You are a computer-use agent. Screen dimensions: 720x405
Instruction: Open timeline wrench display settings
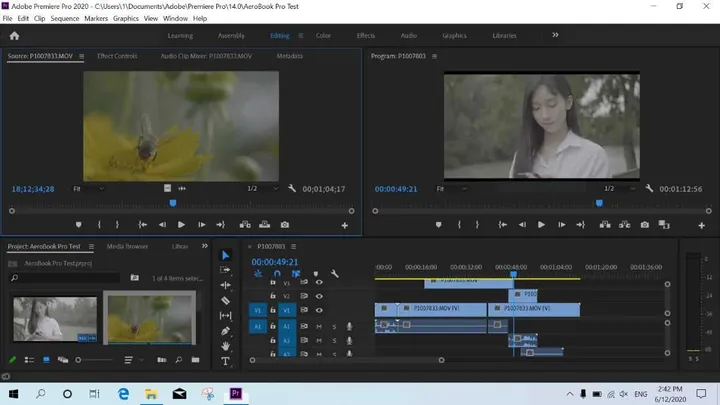335,274
